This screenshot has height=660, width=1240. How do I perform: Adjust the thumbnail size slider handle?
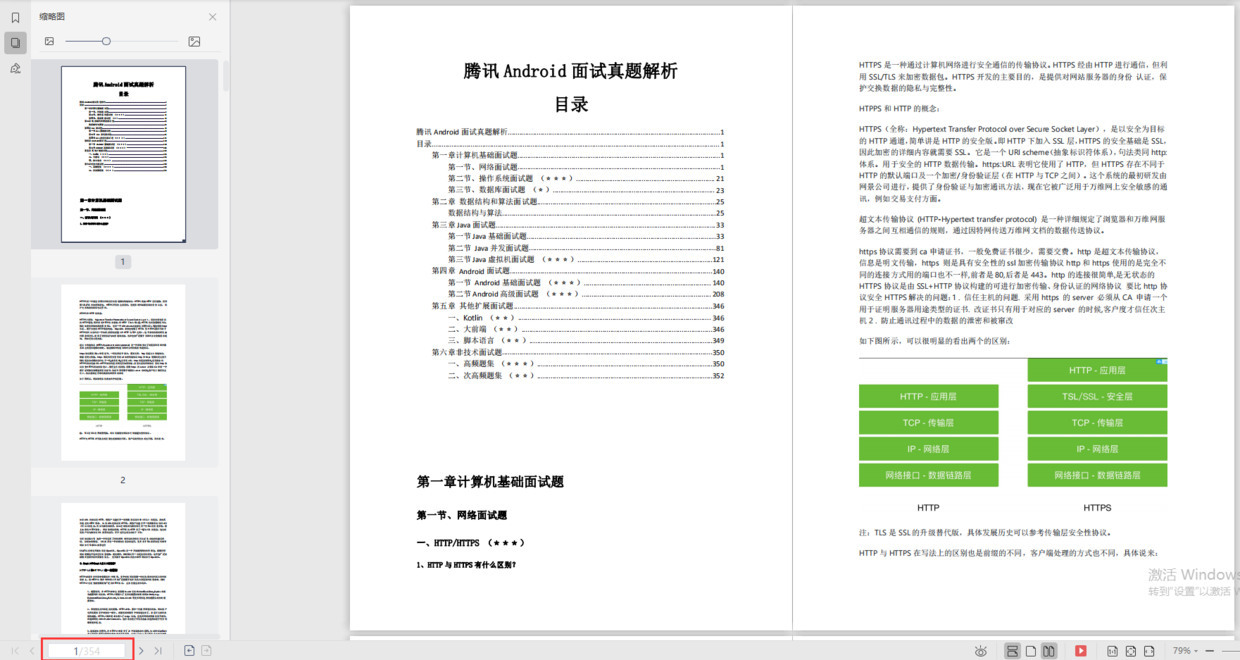[x=106, y=41]
